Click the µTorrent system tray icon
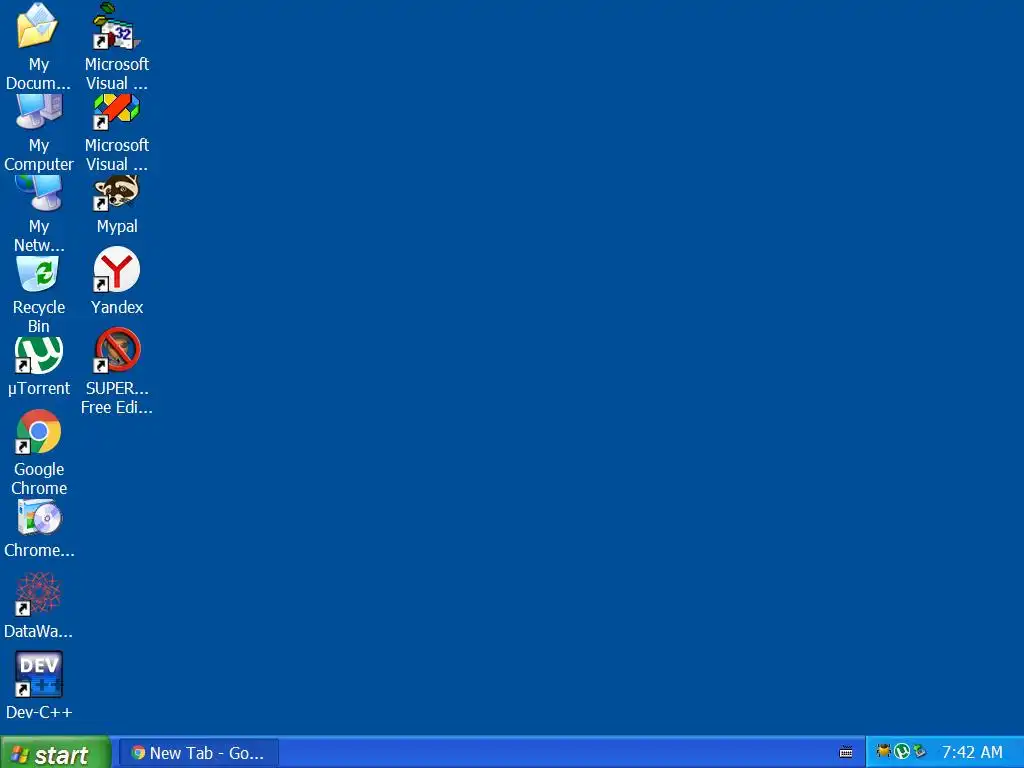1024x768 pixels. point(902,752)
